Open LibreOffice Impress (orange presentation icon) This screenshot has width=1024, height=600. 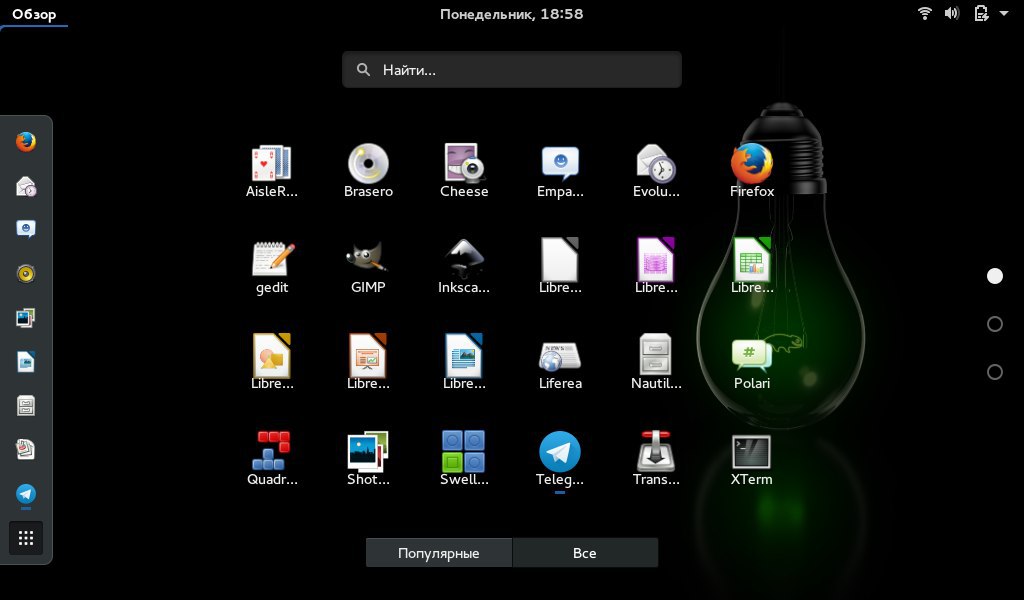point(368,363)
